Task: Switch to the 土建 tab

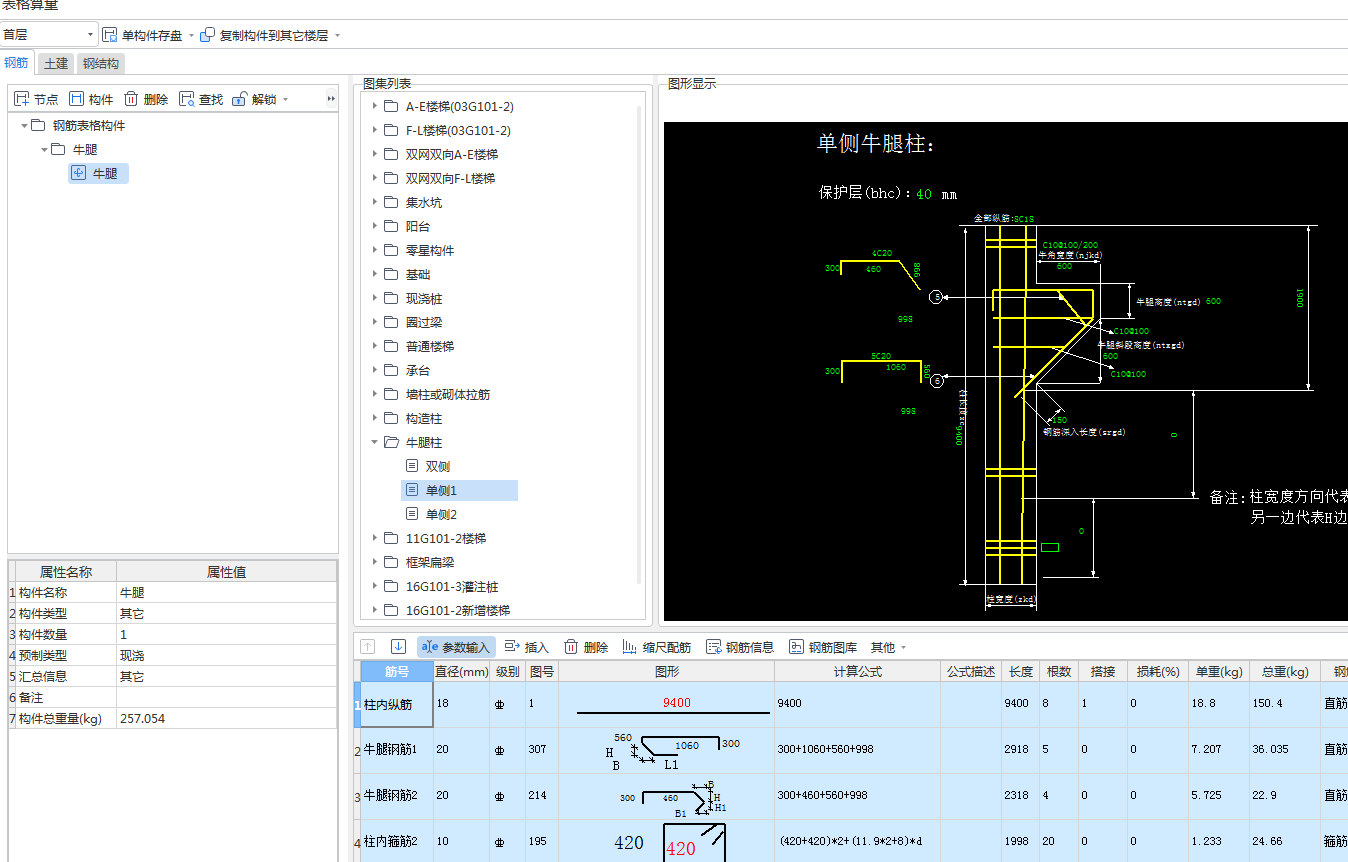Action: [56, 64]
